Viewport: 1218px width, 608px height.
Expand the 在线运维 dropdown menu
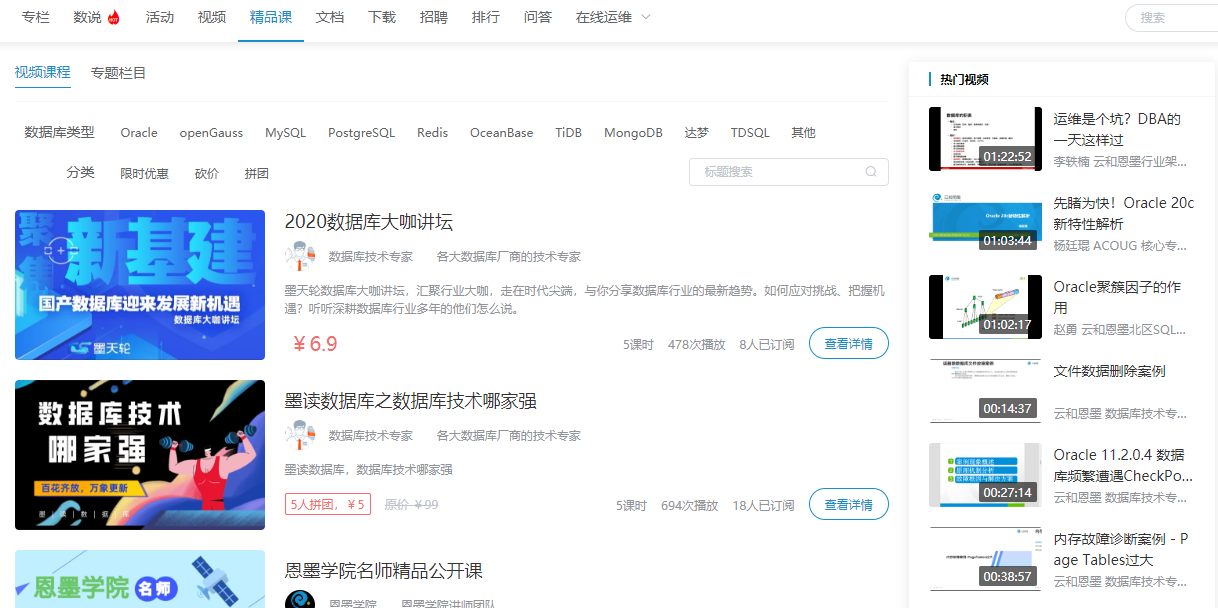612,17
